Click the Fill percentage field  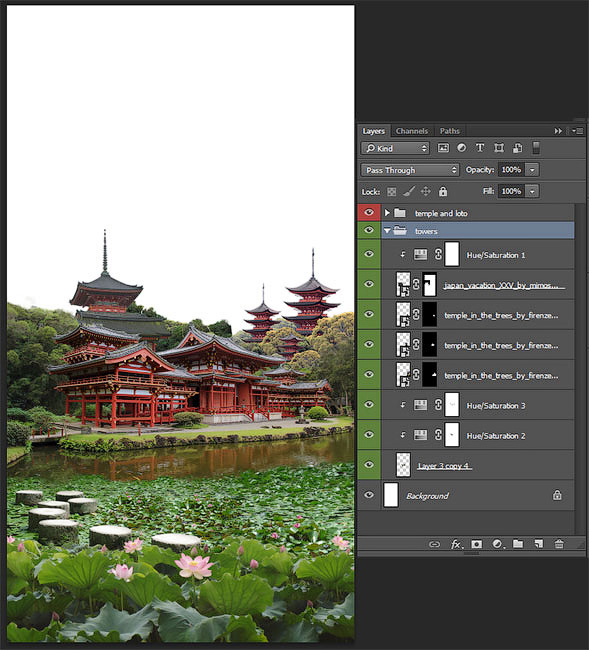pyautogui.click(x=511, y=192)
